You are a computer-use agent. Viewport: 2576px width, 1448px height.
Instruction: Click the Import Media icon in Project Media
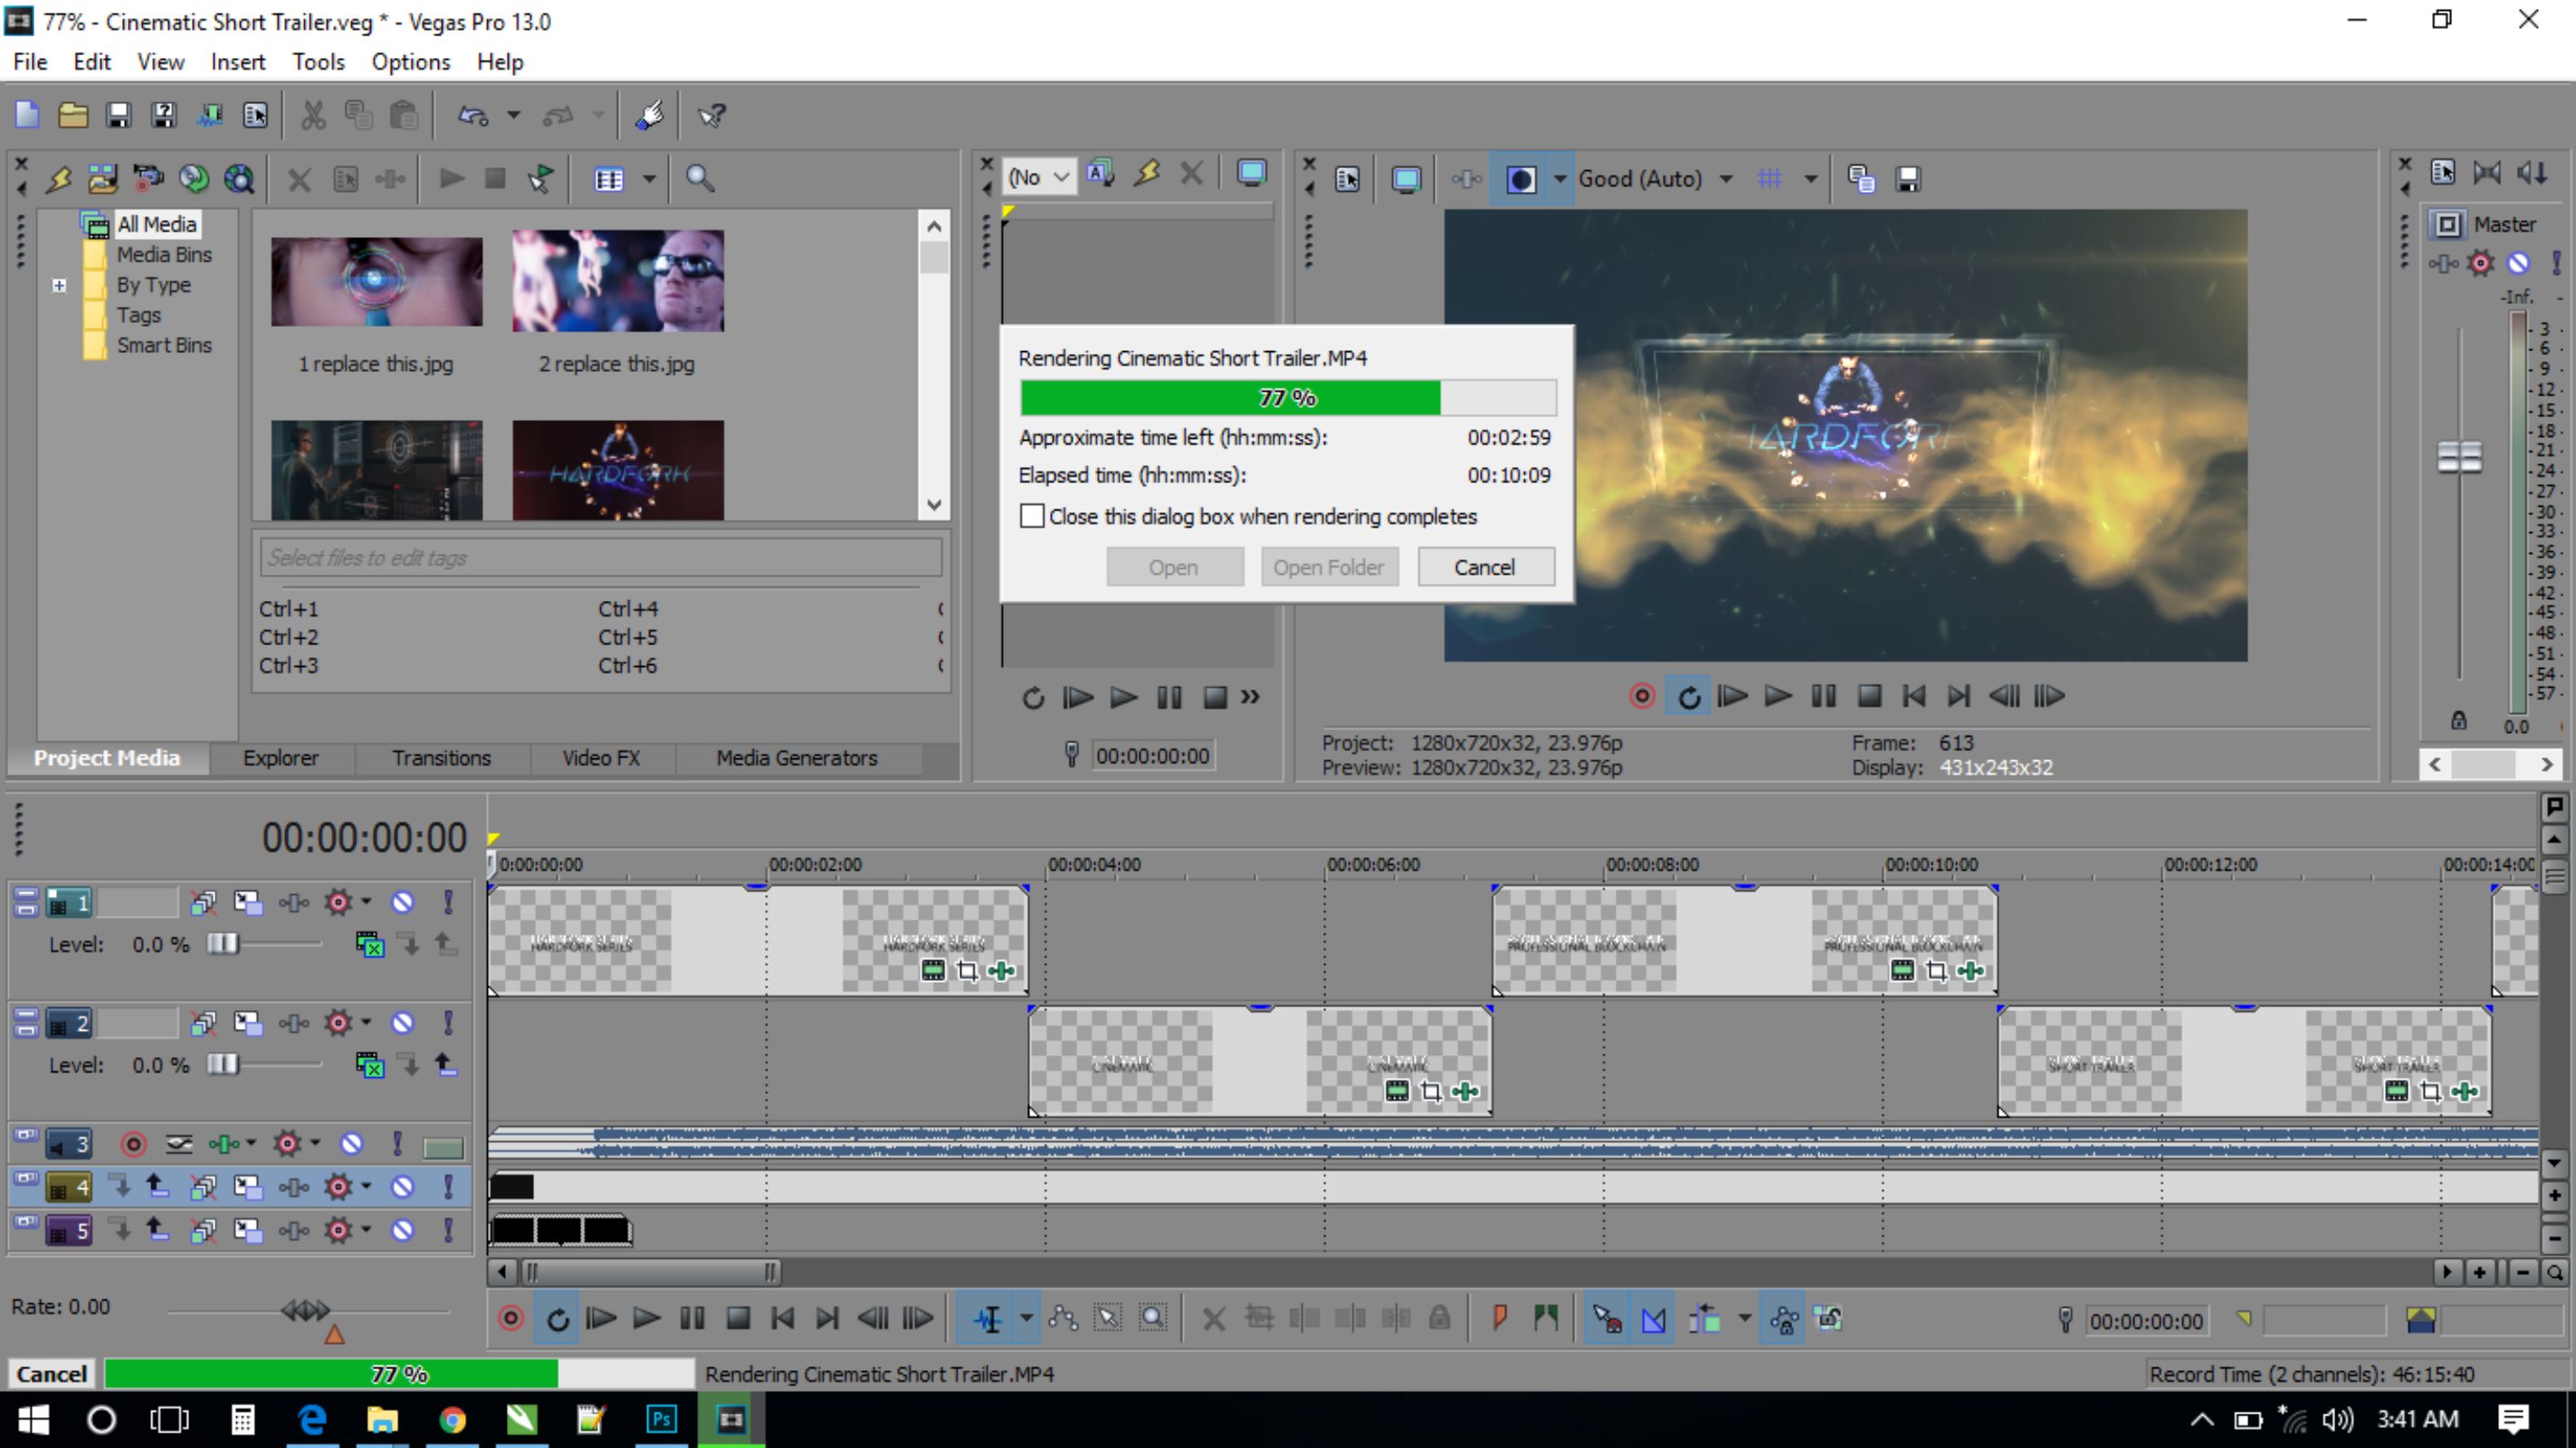(x=102, y=179)
